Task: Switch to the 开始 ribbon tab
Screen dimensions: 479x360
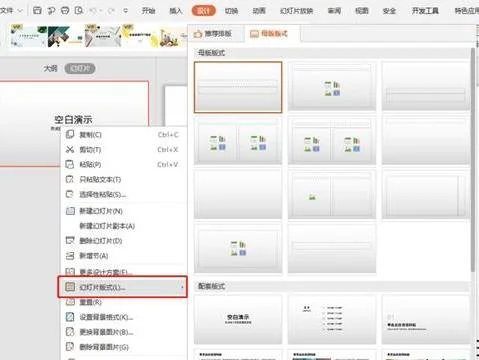Action: click(x=148, y=11)
